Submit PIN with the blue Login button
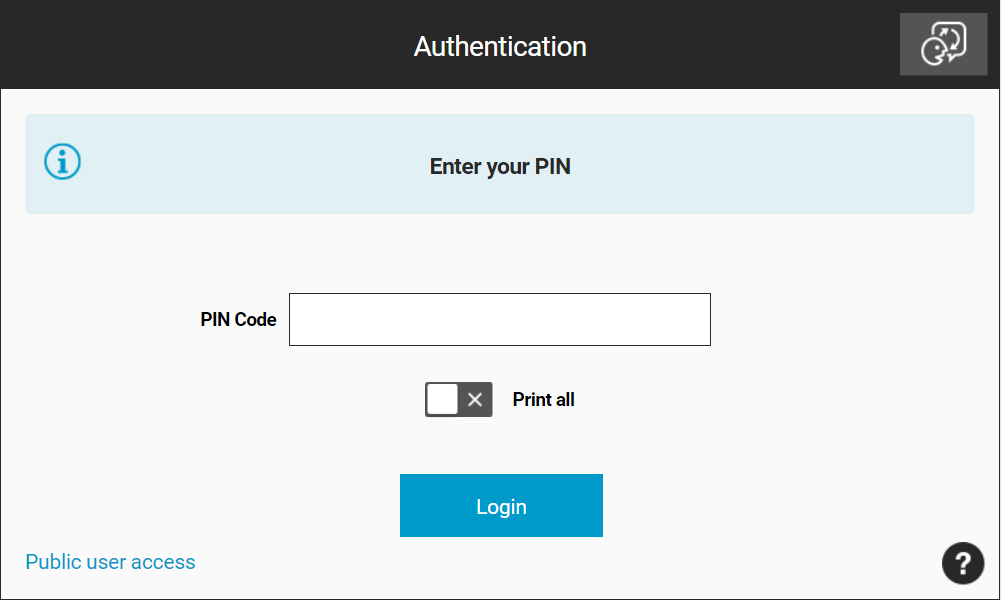Viewport: 1001px width, 600px height. point(501,506)
